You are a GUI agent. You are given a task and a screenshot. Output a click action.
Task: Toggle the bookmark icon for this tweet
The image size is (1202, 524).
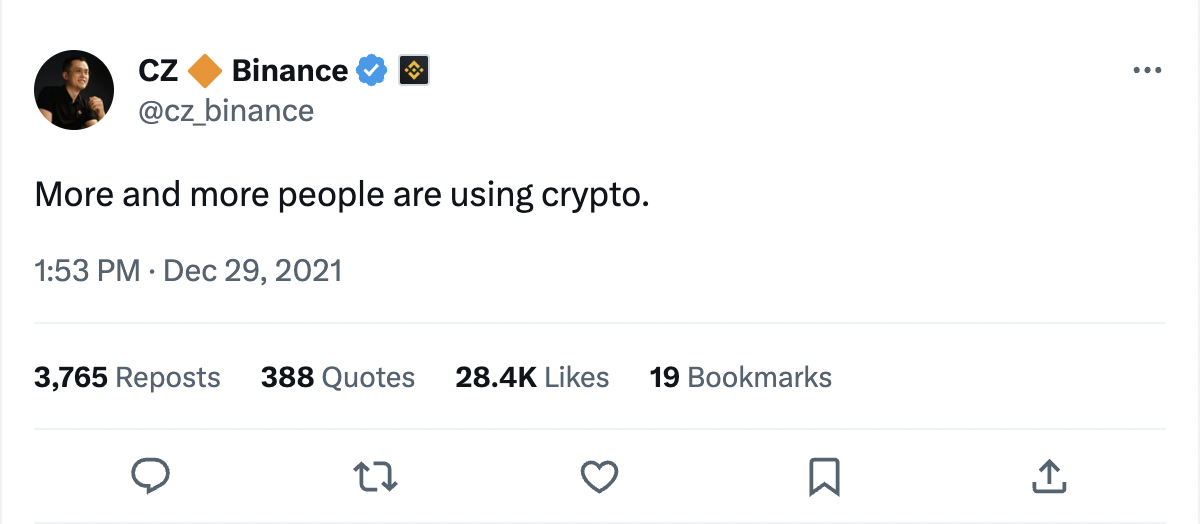(x=823, y=476)
